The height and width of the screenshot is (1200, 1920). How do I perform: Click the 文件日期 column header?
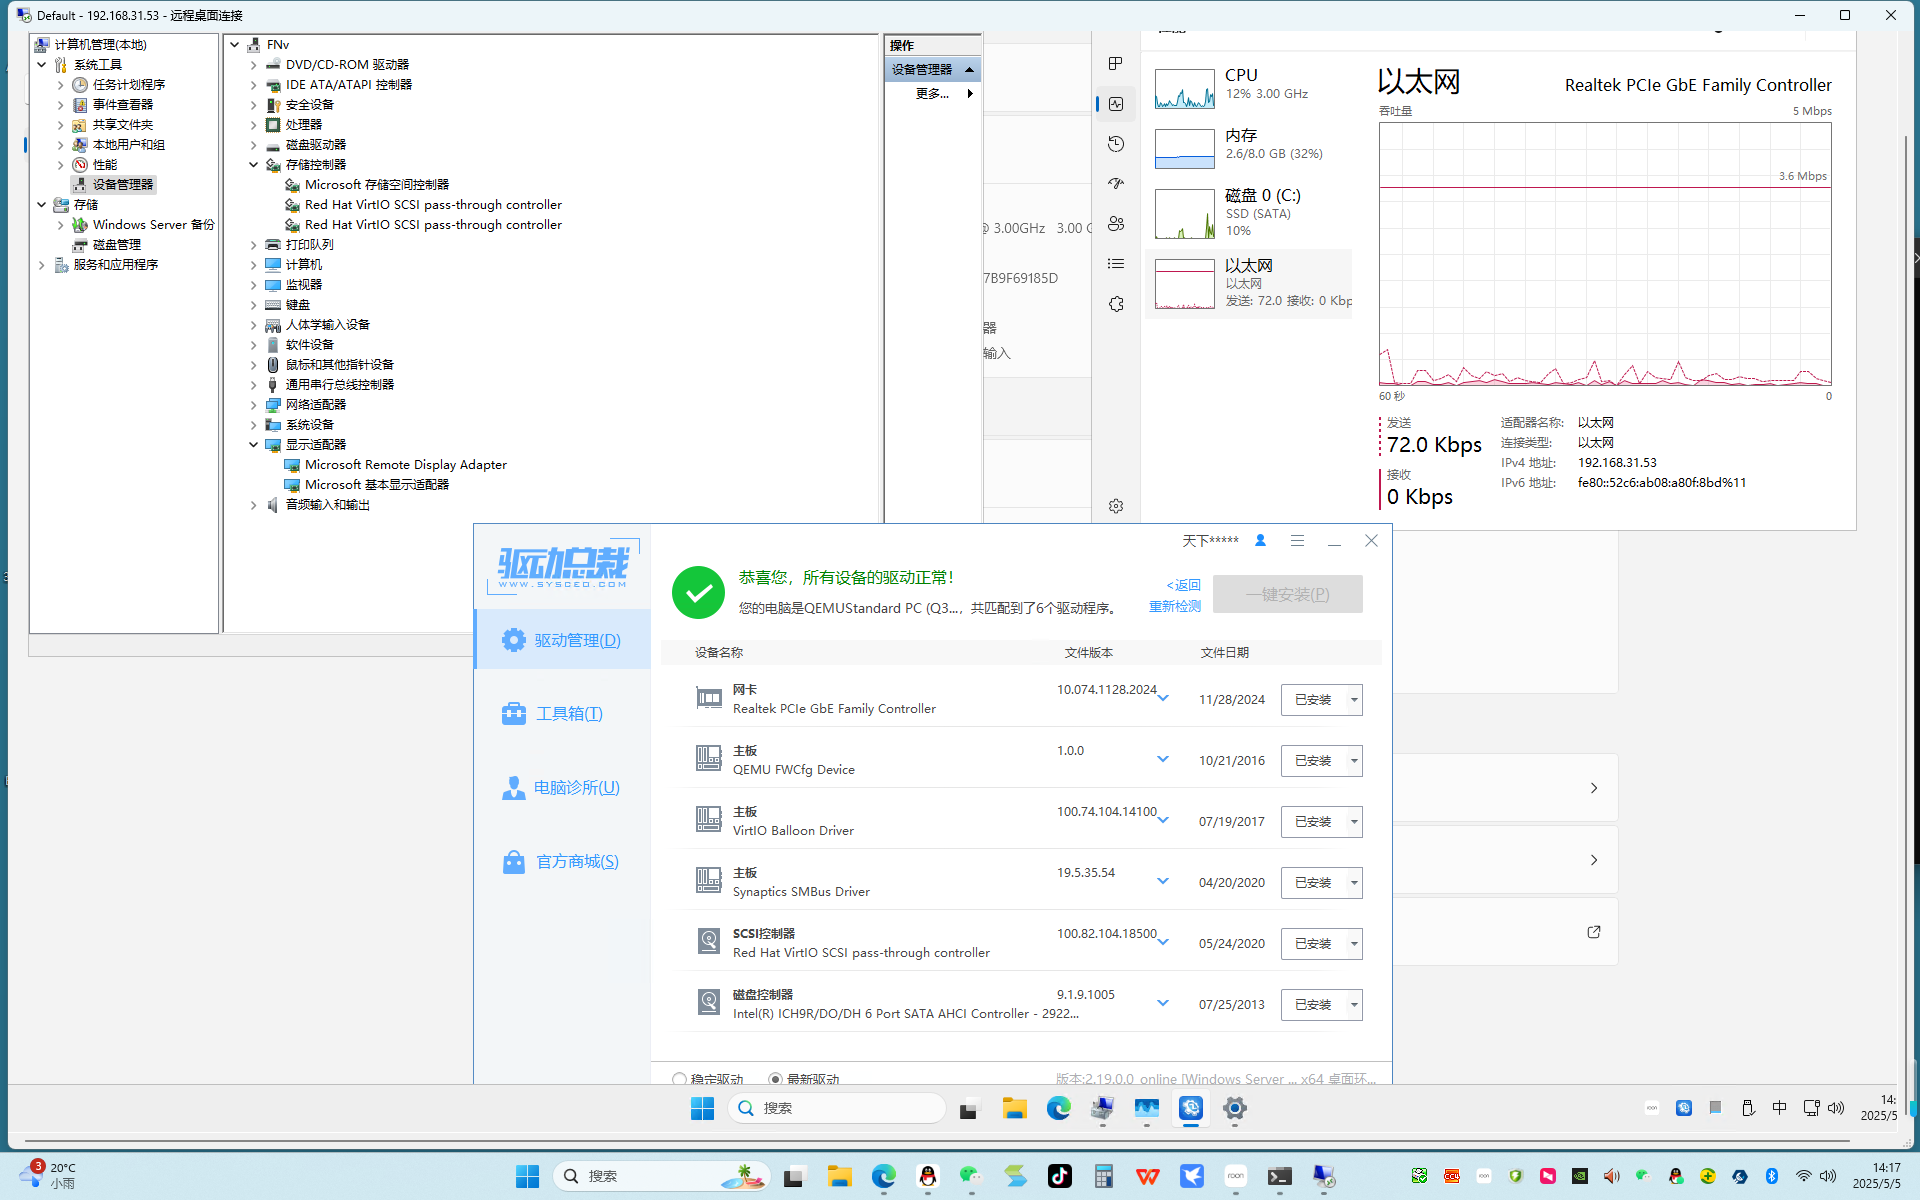(x=1225, y=652)
